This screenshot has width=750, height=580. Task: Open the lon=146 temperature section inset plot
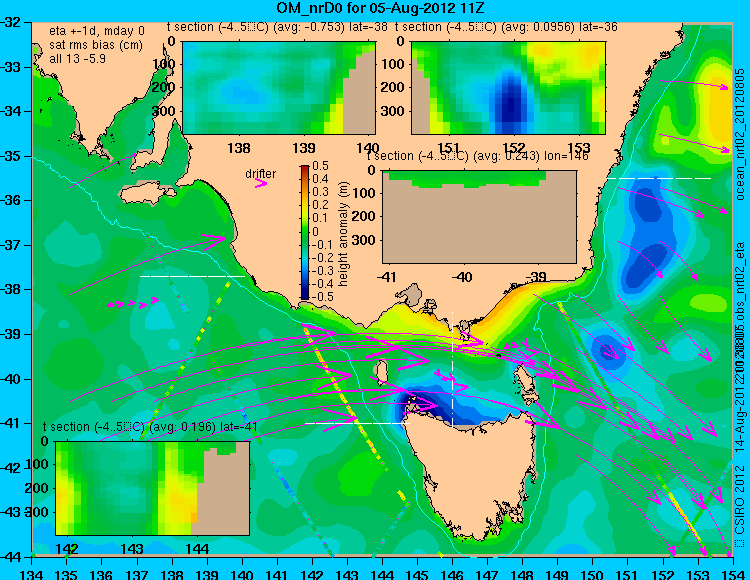tap(479, 217)
